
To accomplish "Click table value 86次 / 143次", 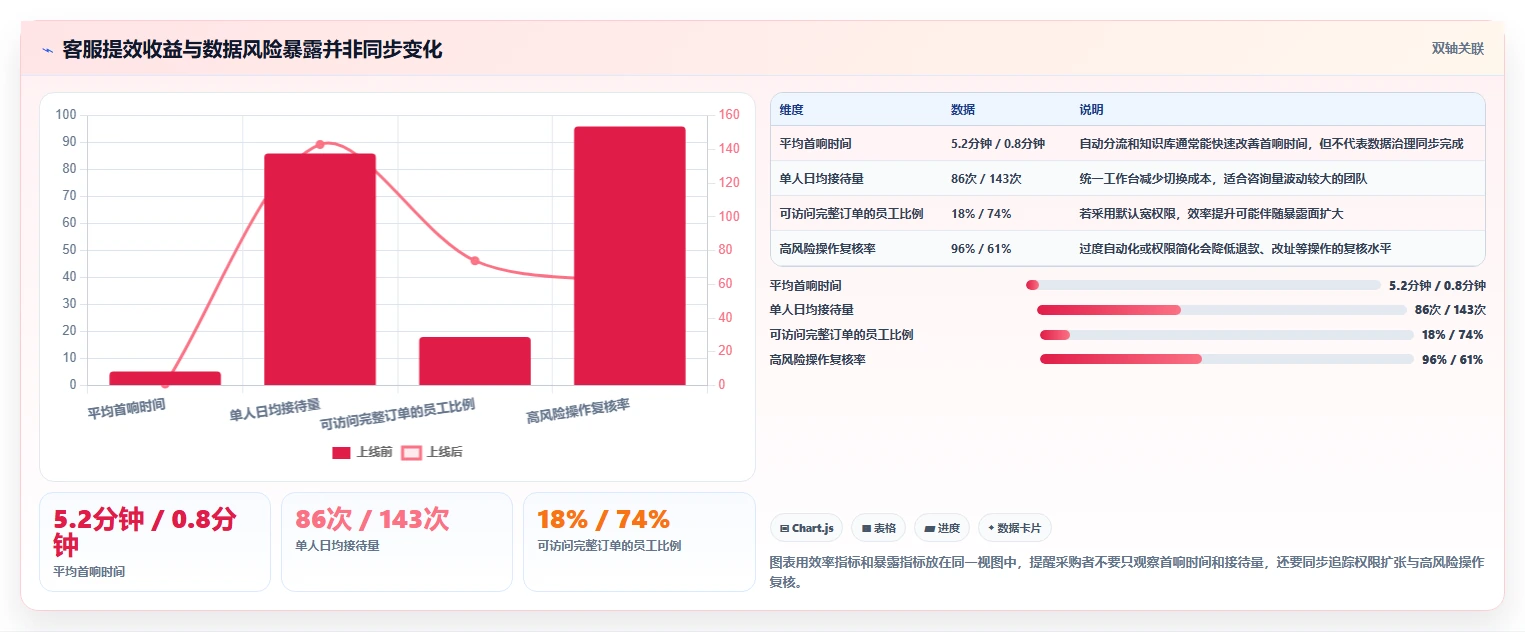I will [x=985, y=179].
